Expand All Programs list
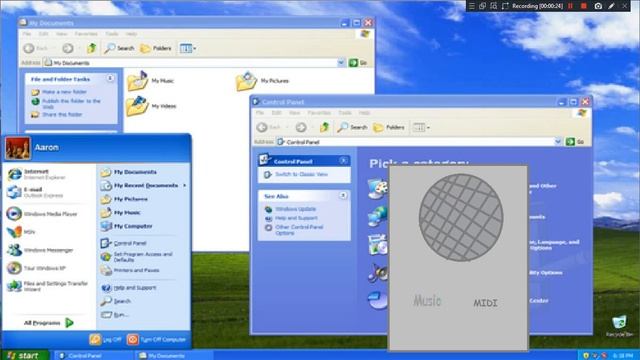640x360 pixels. (x=48, y=323)
